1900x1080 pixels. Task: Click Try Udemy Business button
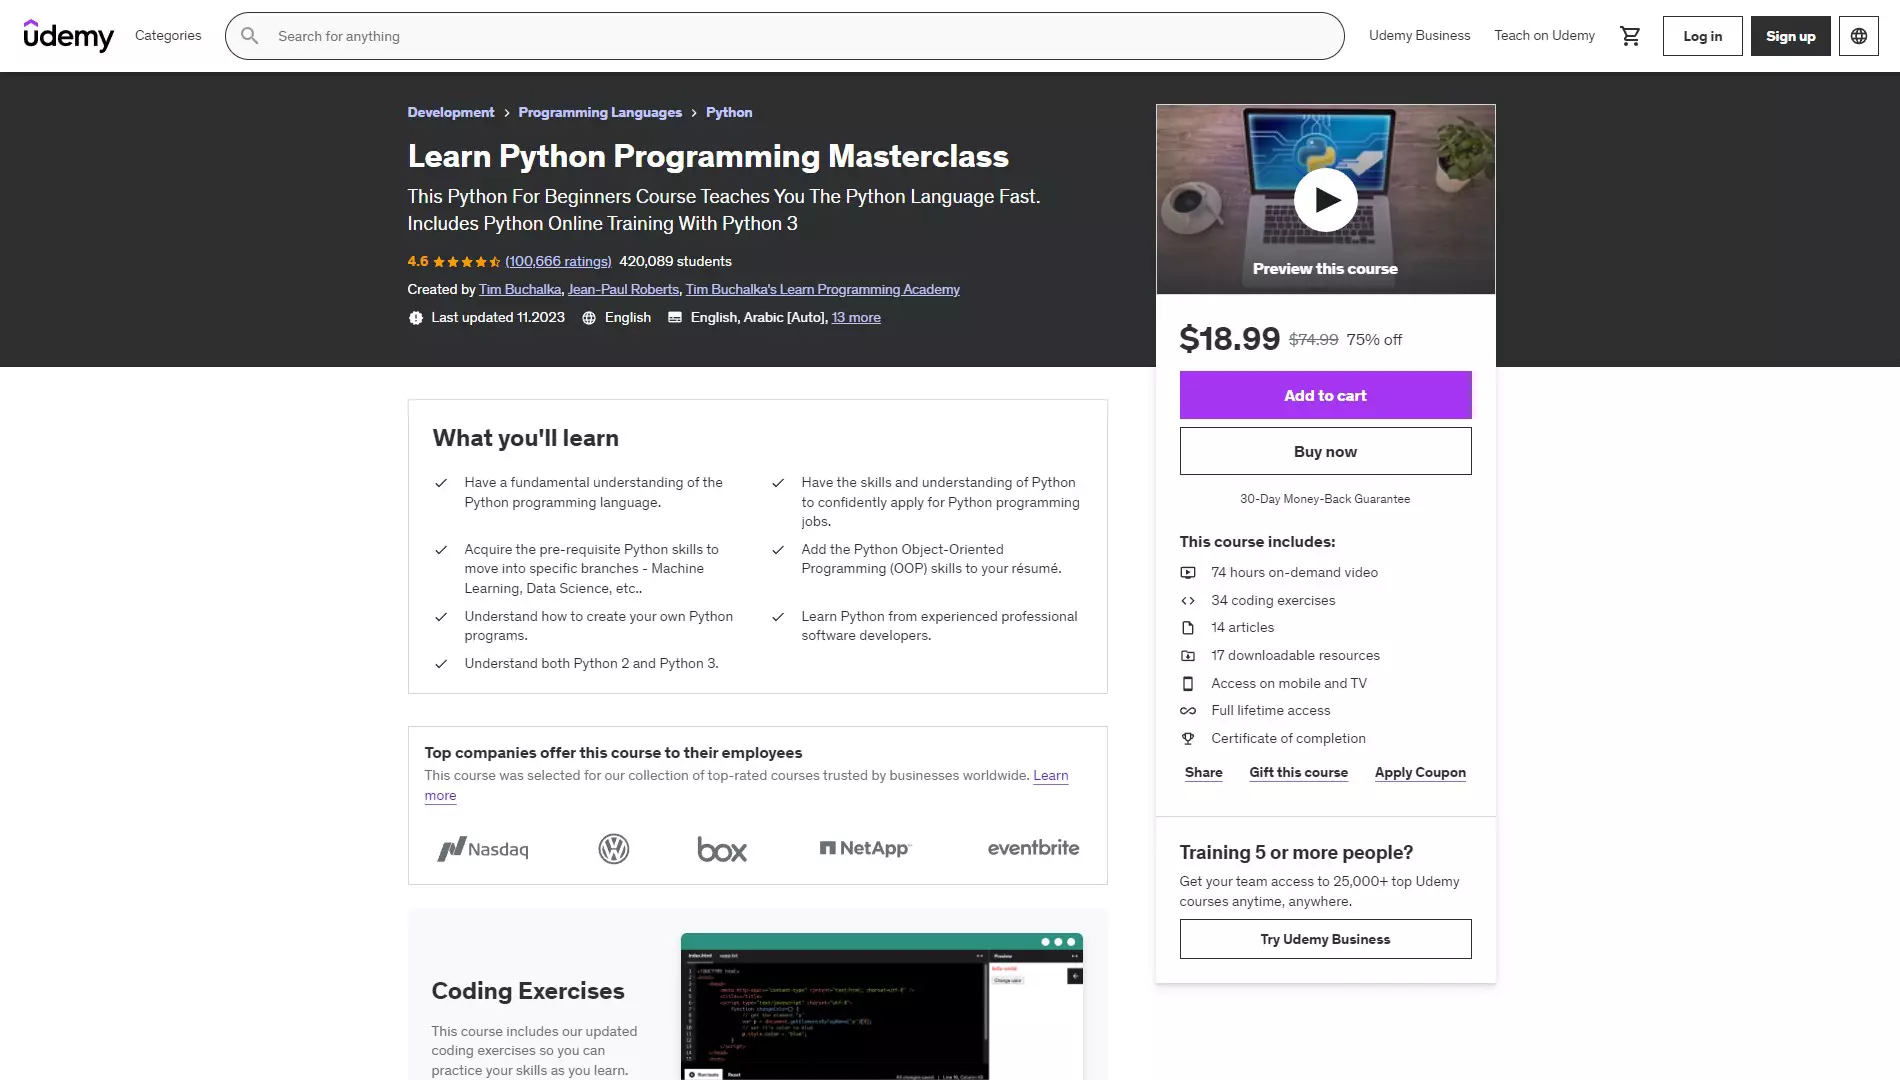point(1325,939)
